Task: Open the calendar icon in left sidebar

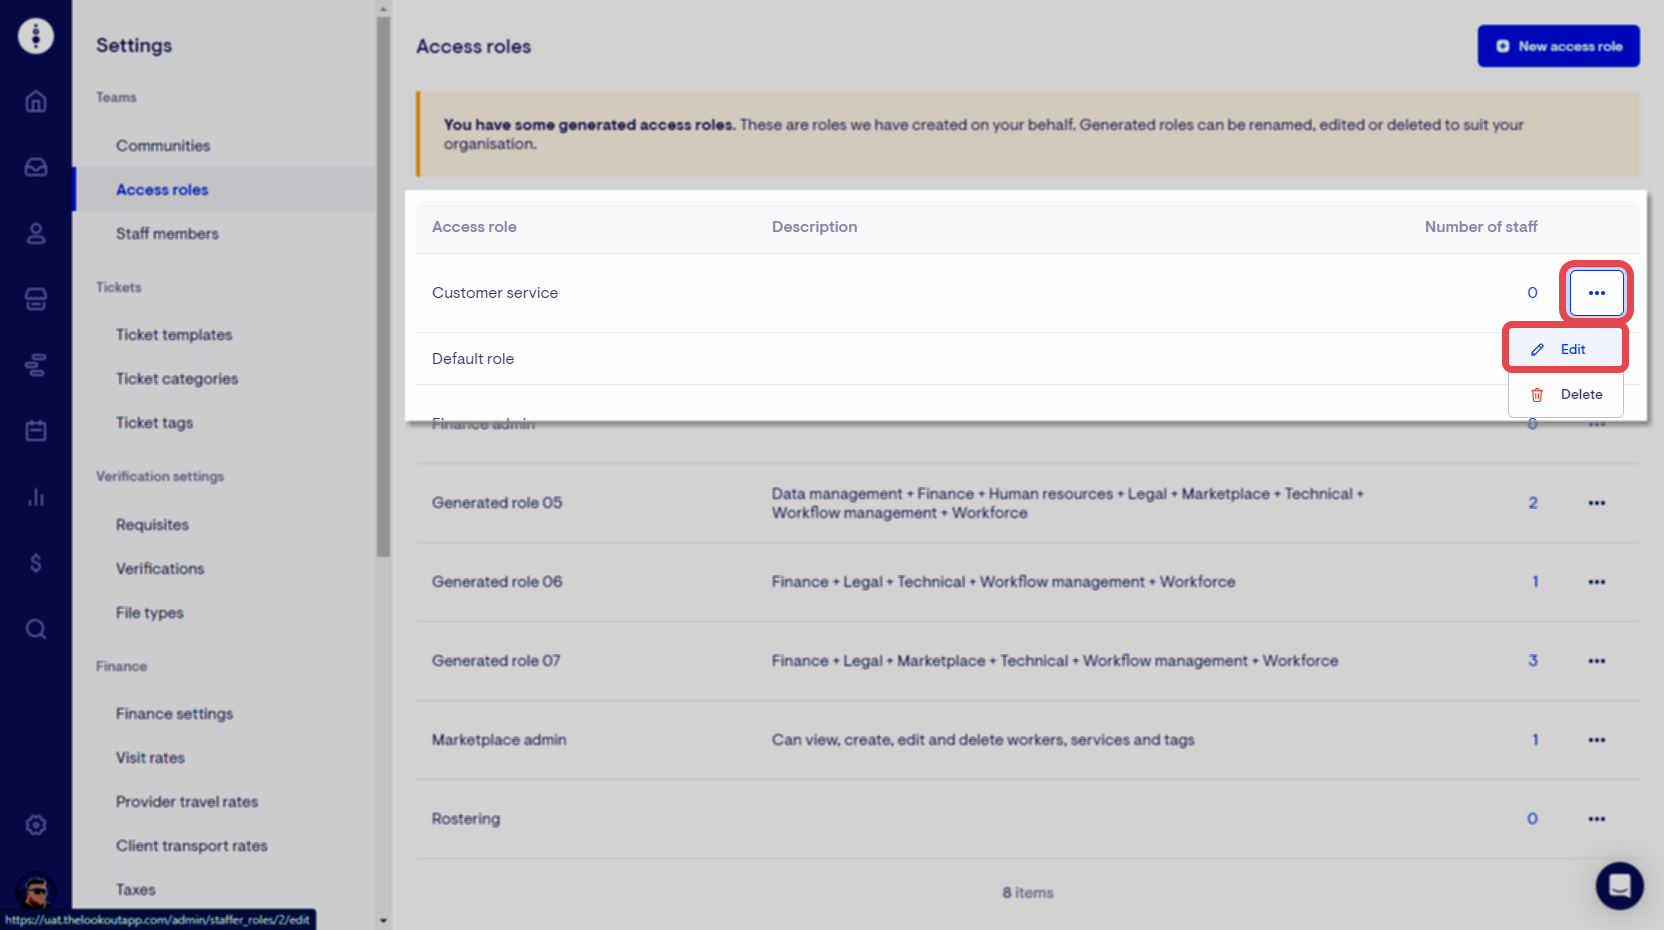Action: [36, 431]
